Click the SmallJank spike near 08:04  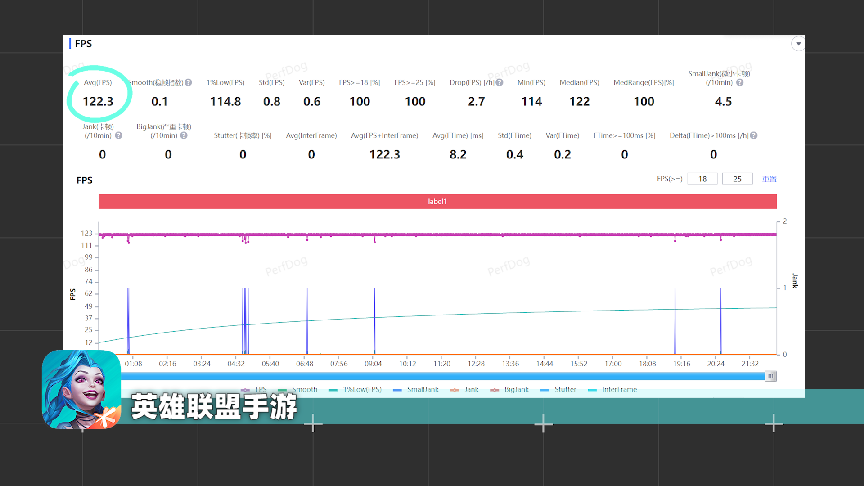click(374, 320)
